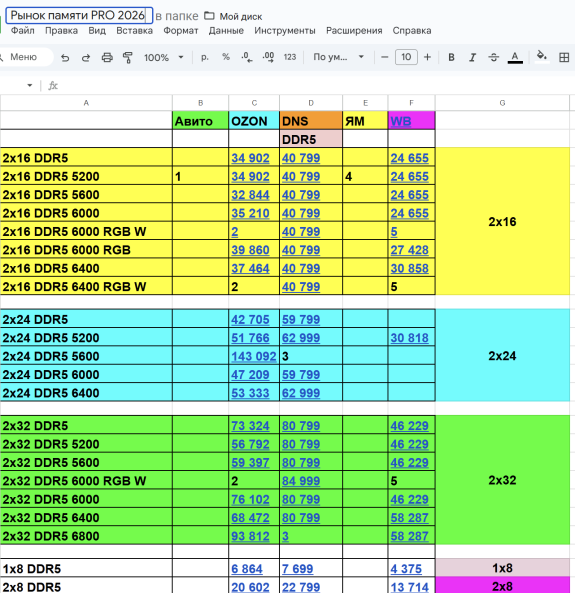575x593 pixels.
Task: Click the Print icon
Action: pos(107,57)
